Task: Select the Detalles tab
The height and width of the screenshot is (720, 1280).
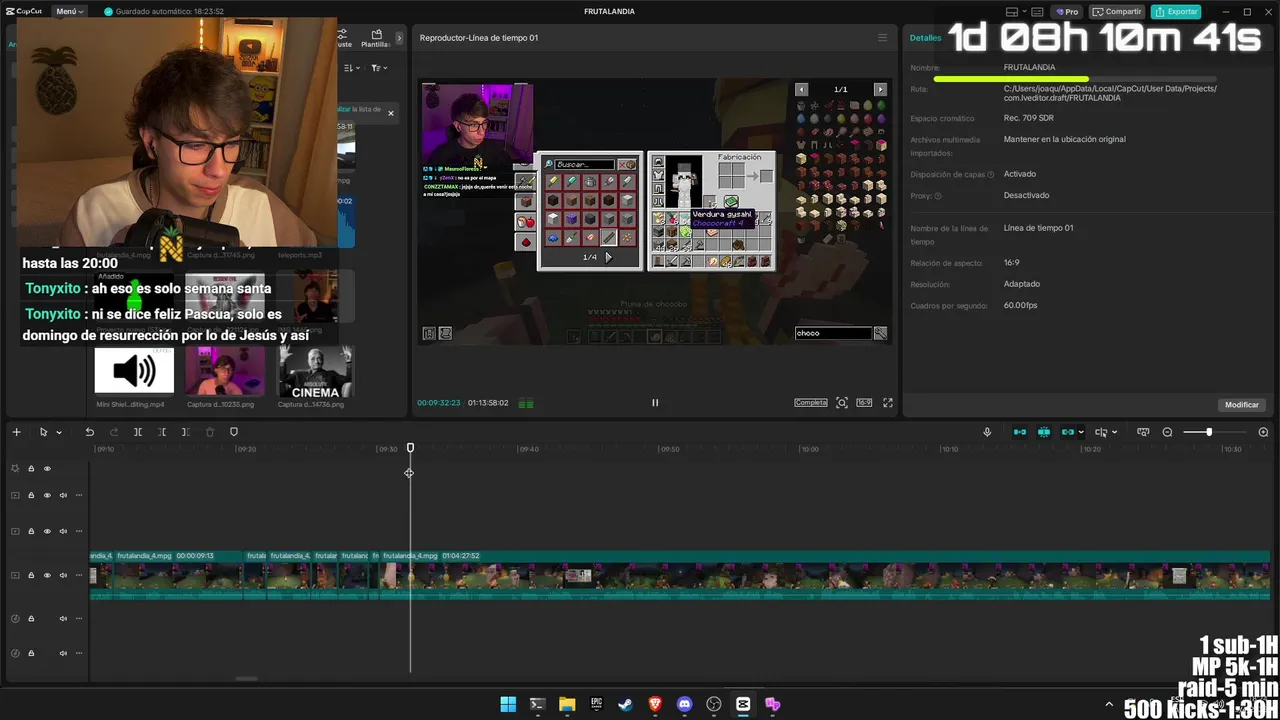Action: point(925,38)
